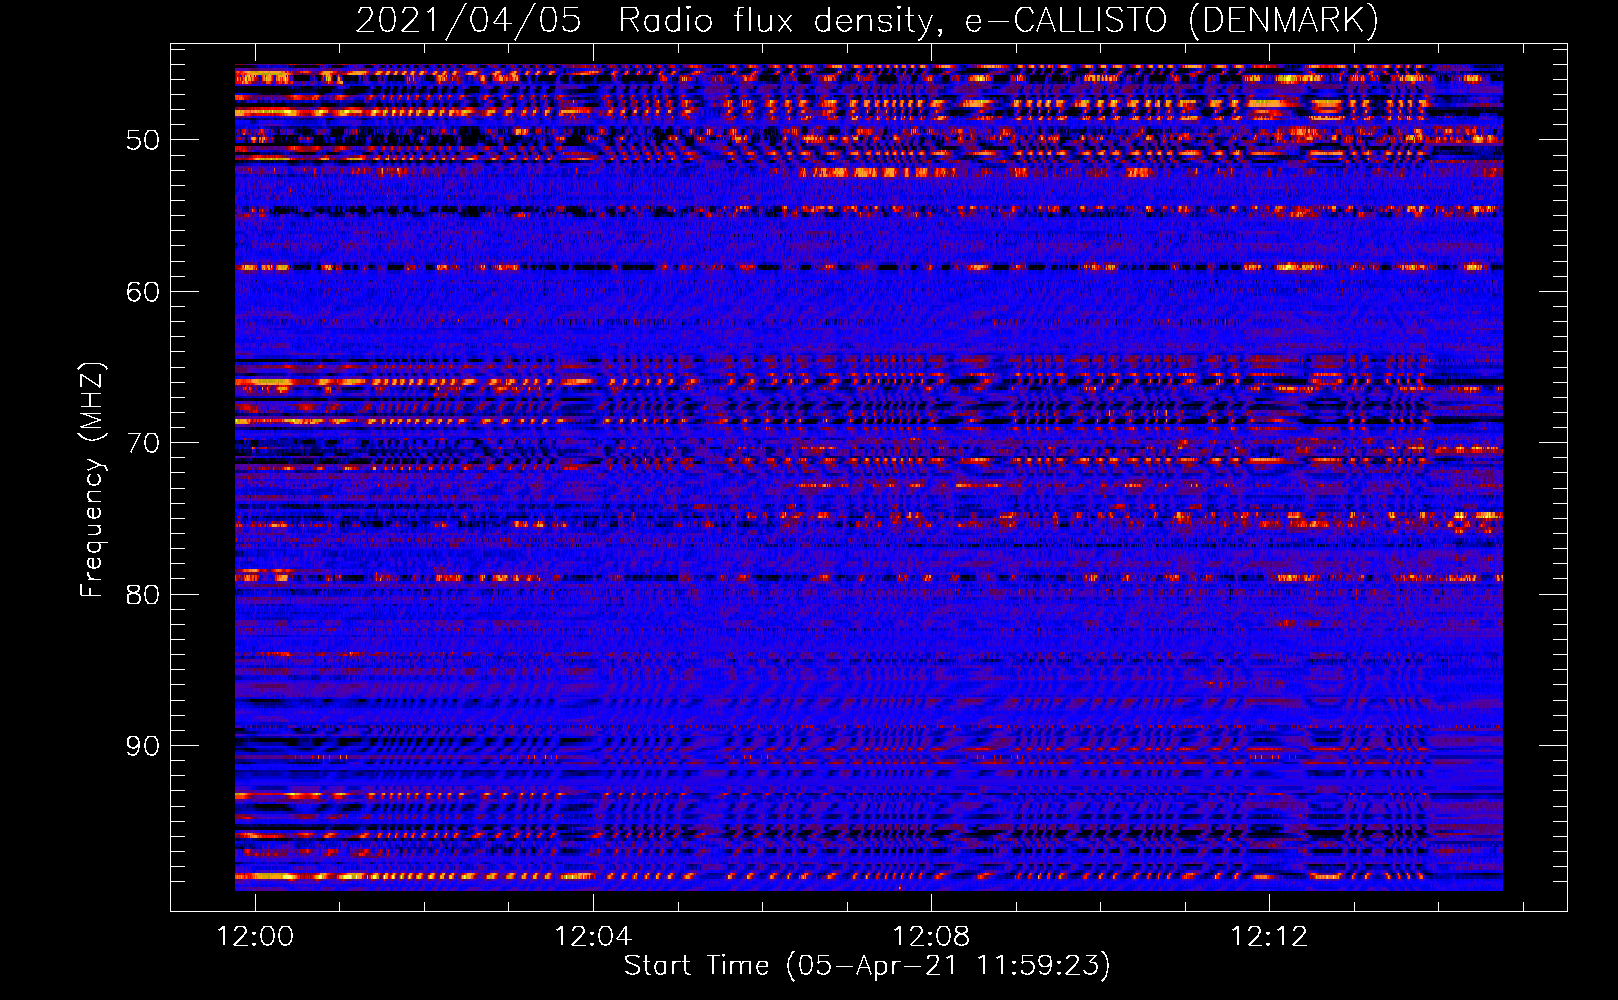Image resolution: width=1618 pixels, height=1000 pixels.
Task: Click the 'Frequency (MHZ)' axis label
Action: 91,479
